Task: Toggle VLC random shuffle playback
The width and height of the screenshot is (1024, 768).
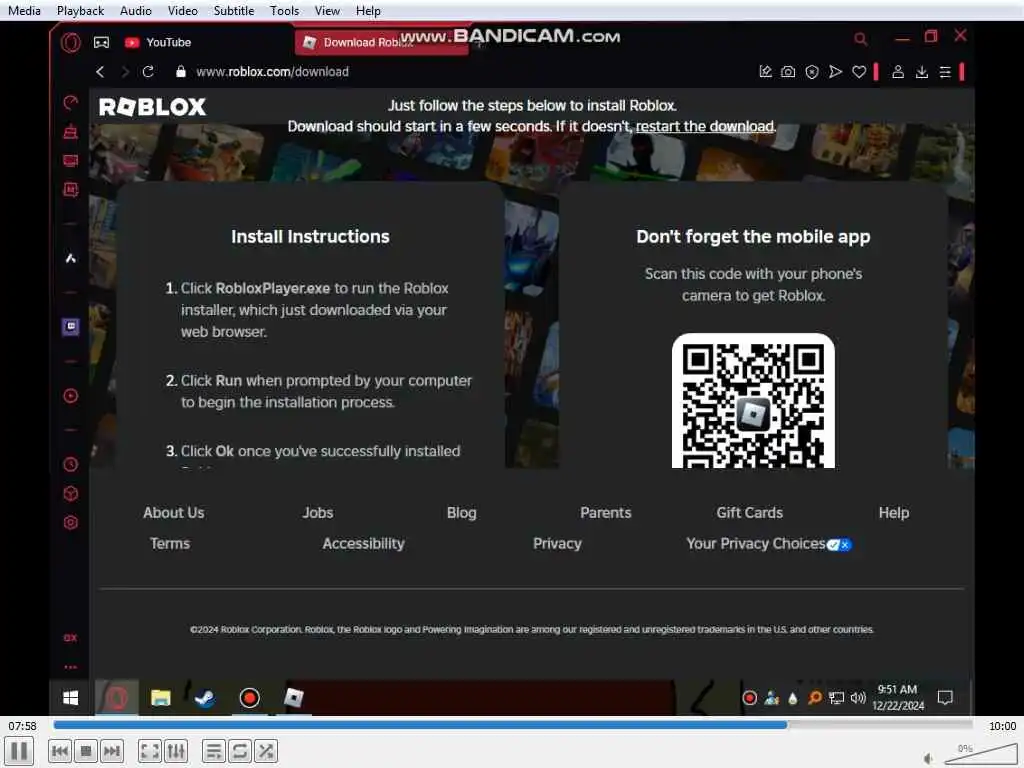Action: [x=266, y=751]
